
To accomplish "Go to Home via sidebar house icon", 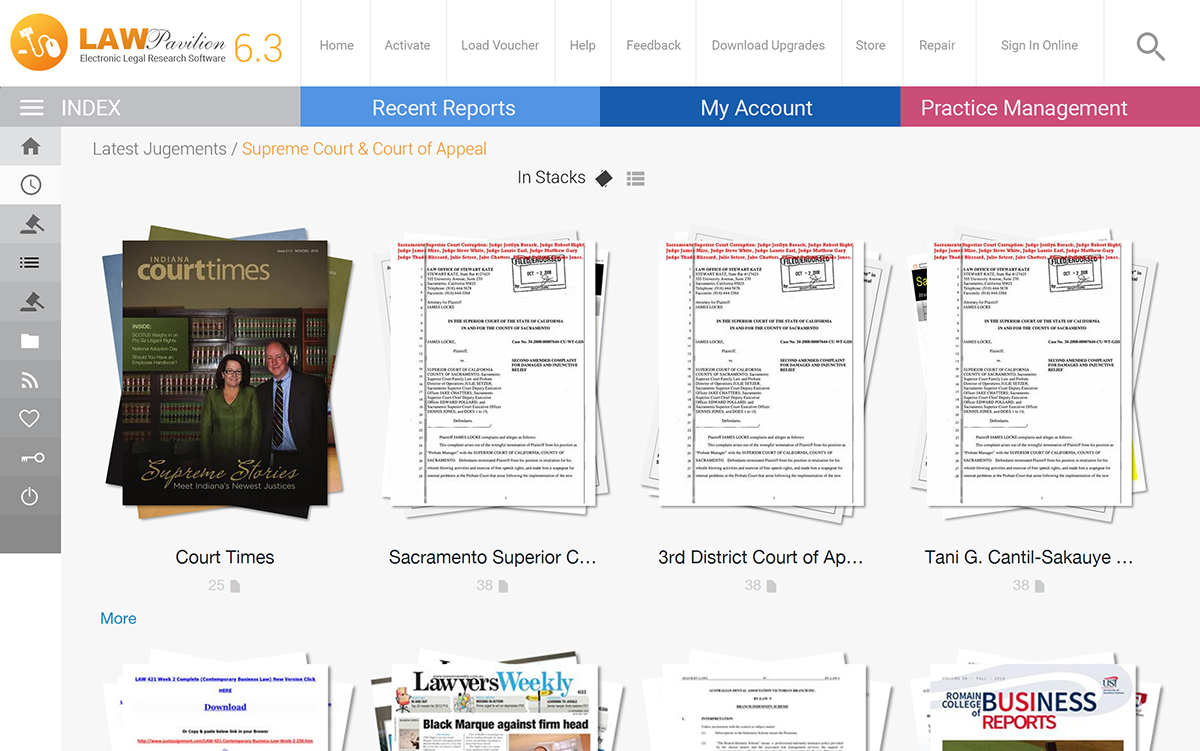I will 30,147.
